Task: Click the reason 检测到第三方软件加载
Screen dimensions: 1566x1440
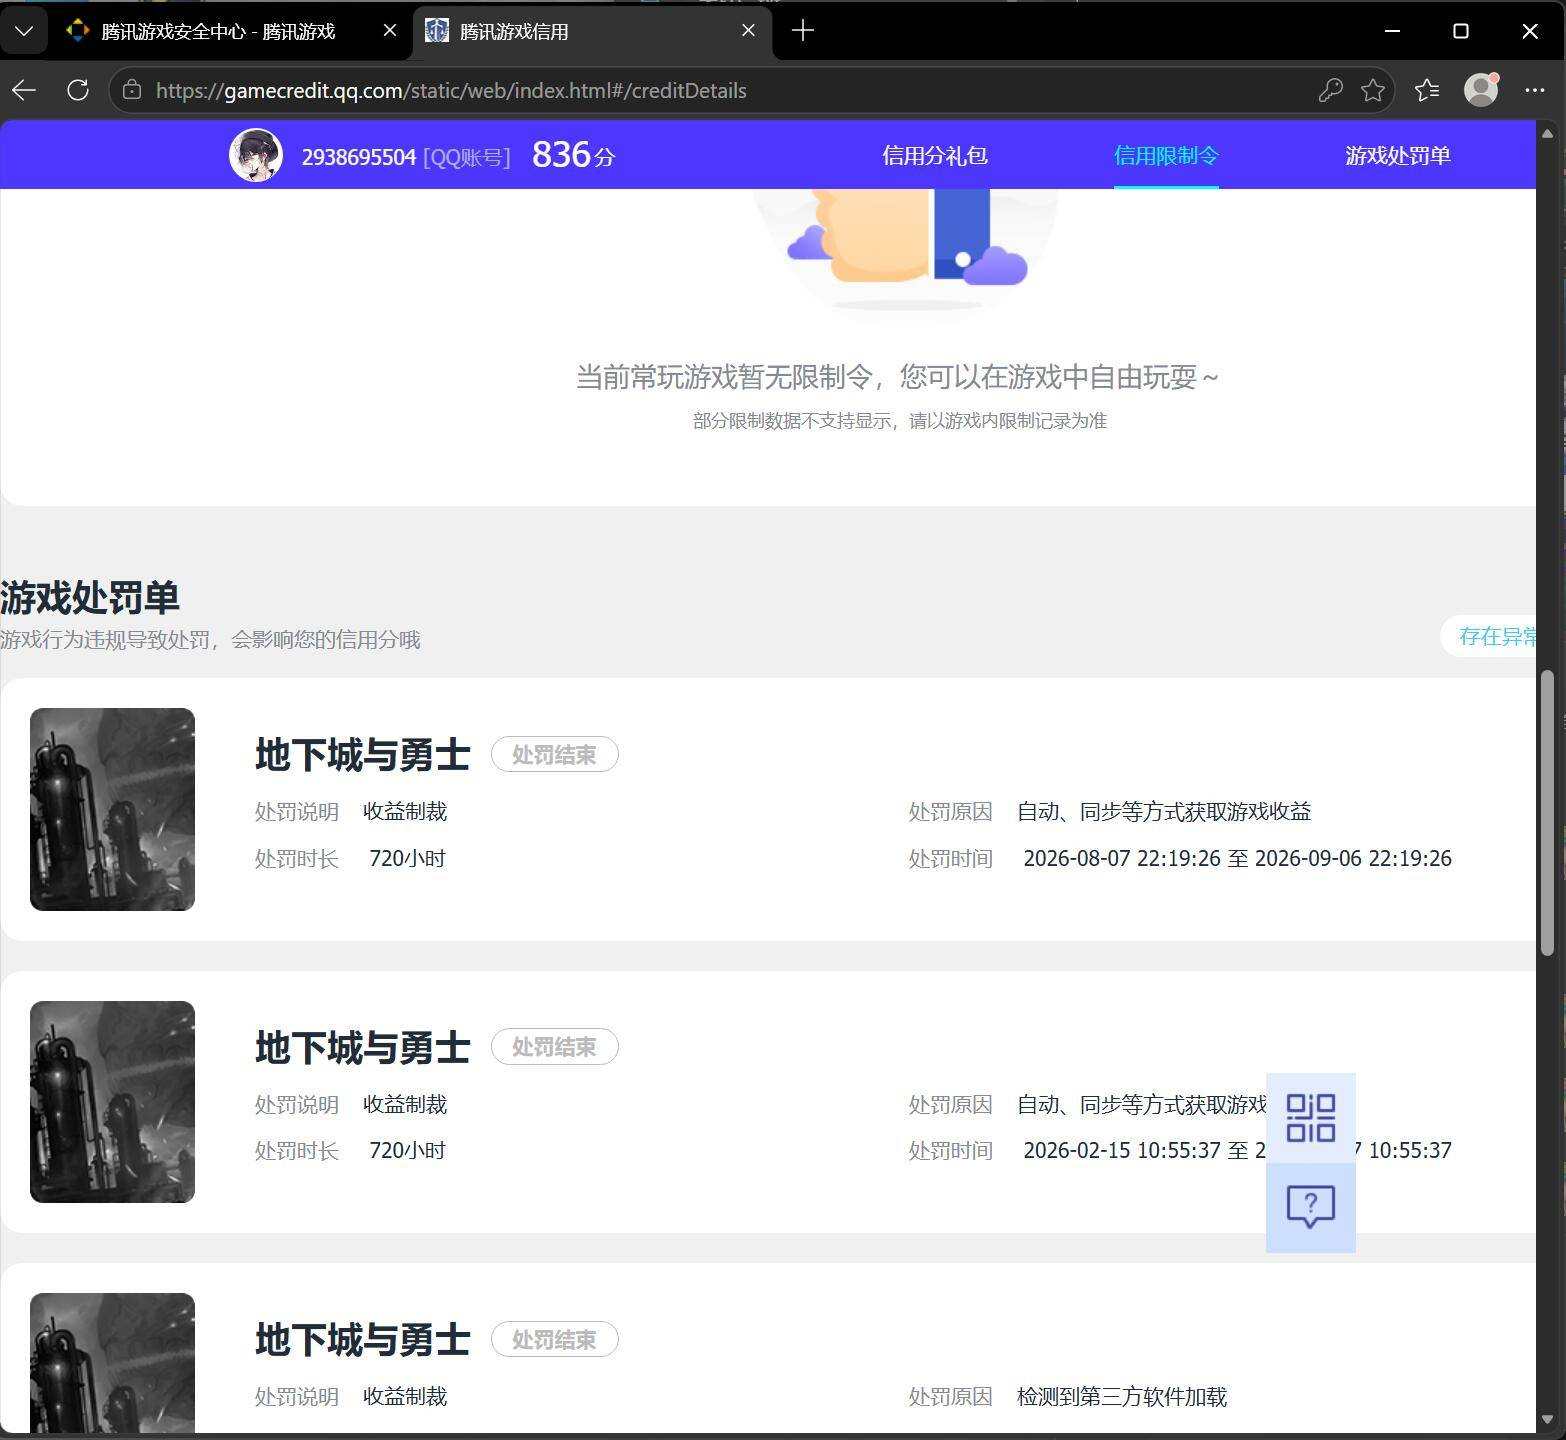Action: pos(1122,1397)
